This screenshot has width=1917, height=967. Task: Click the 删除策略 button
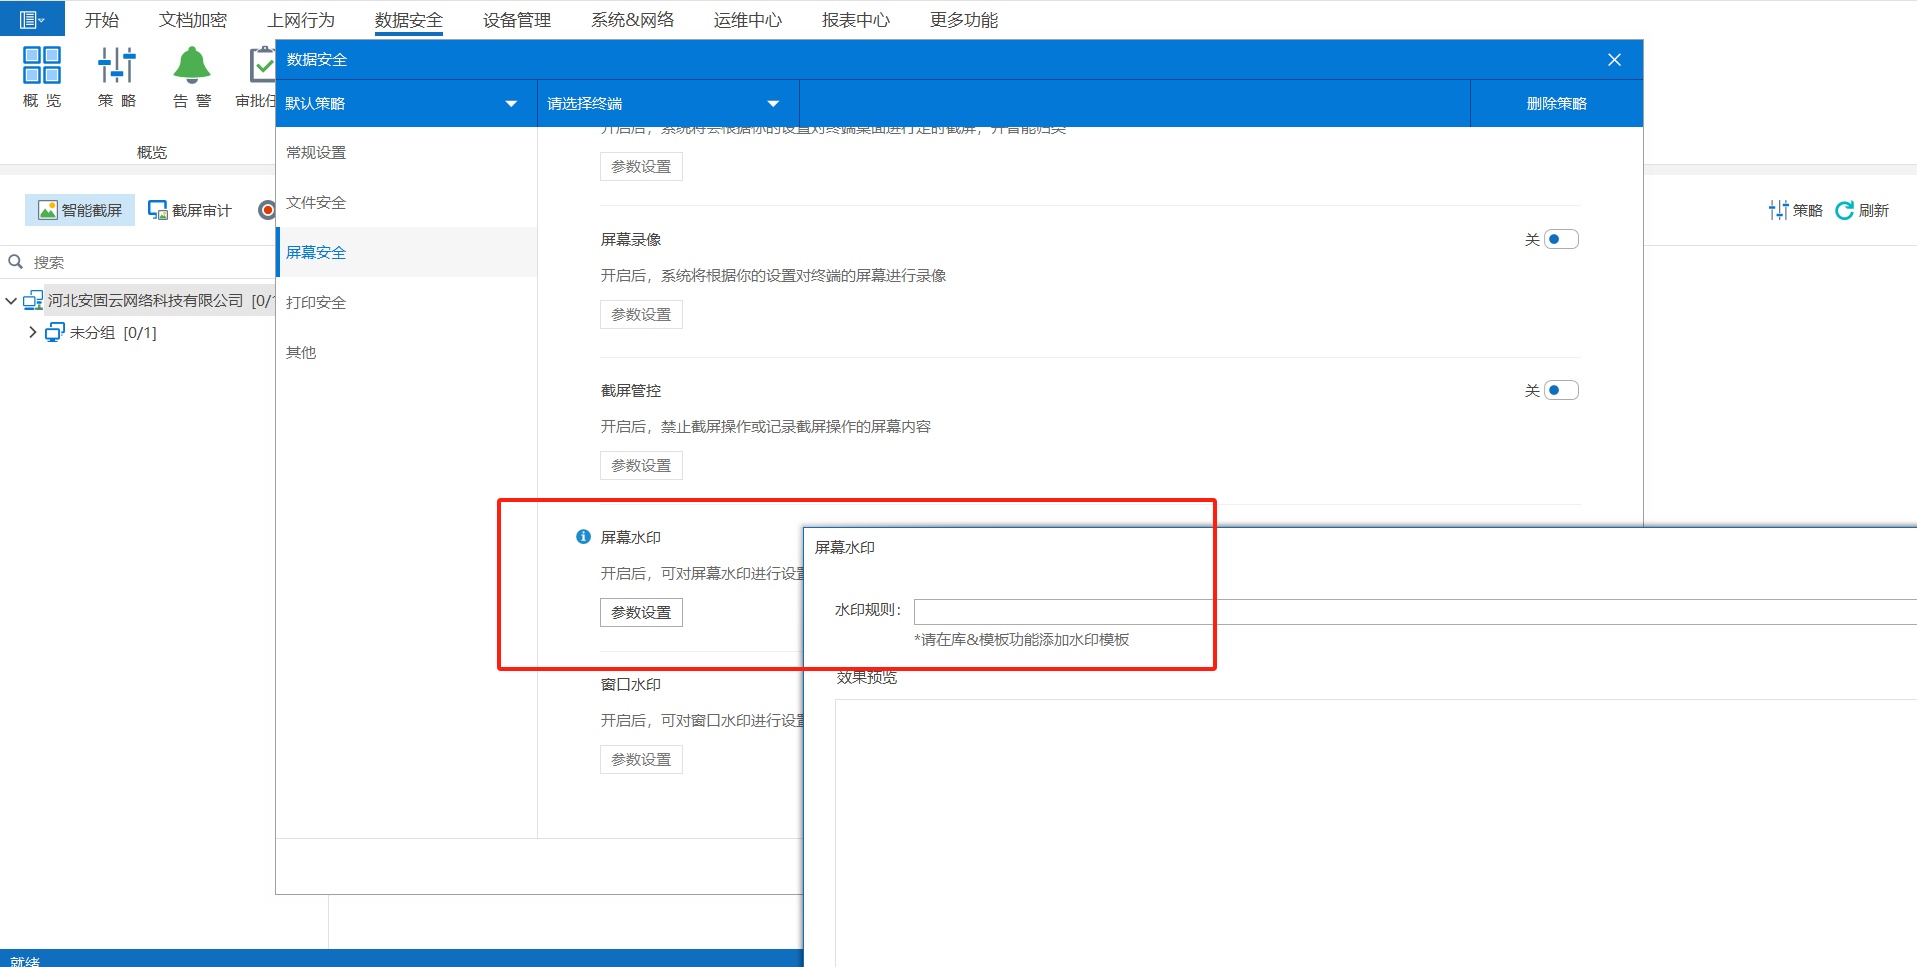1556,104
